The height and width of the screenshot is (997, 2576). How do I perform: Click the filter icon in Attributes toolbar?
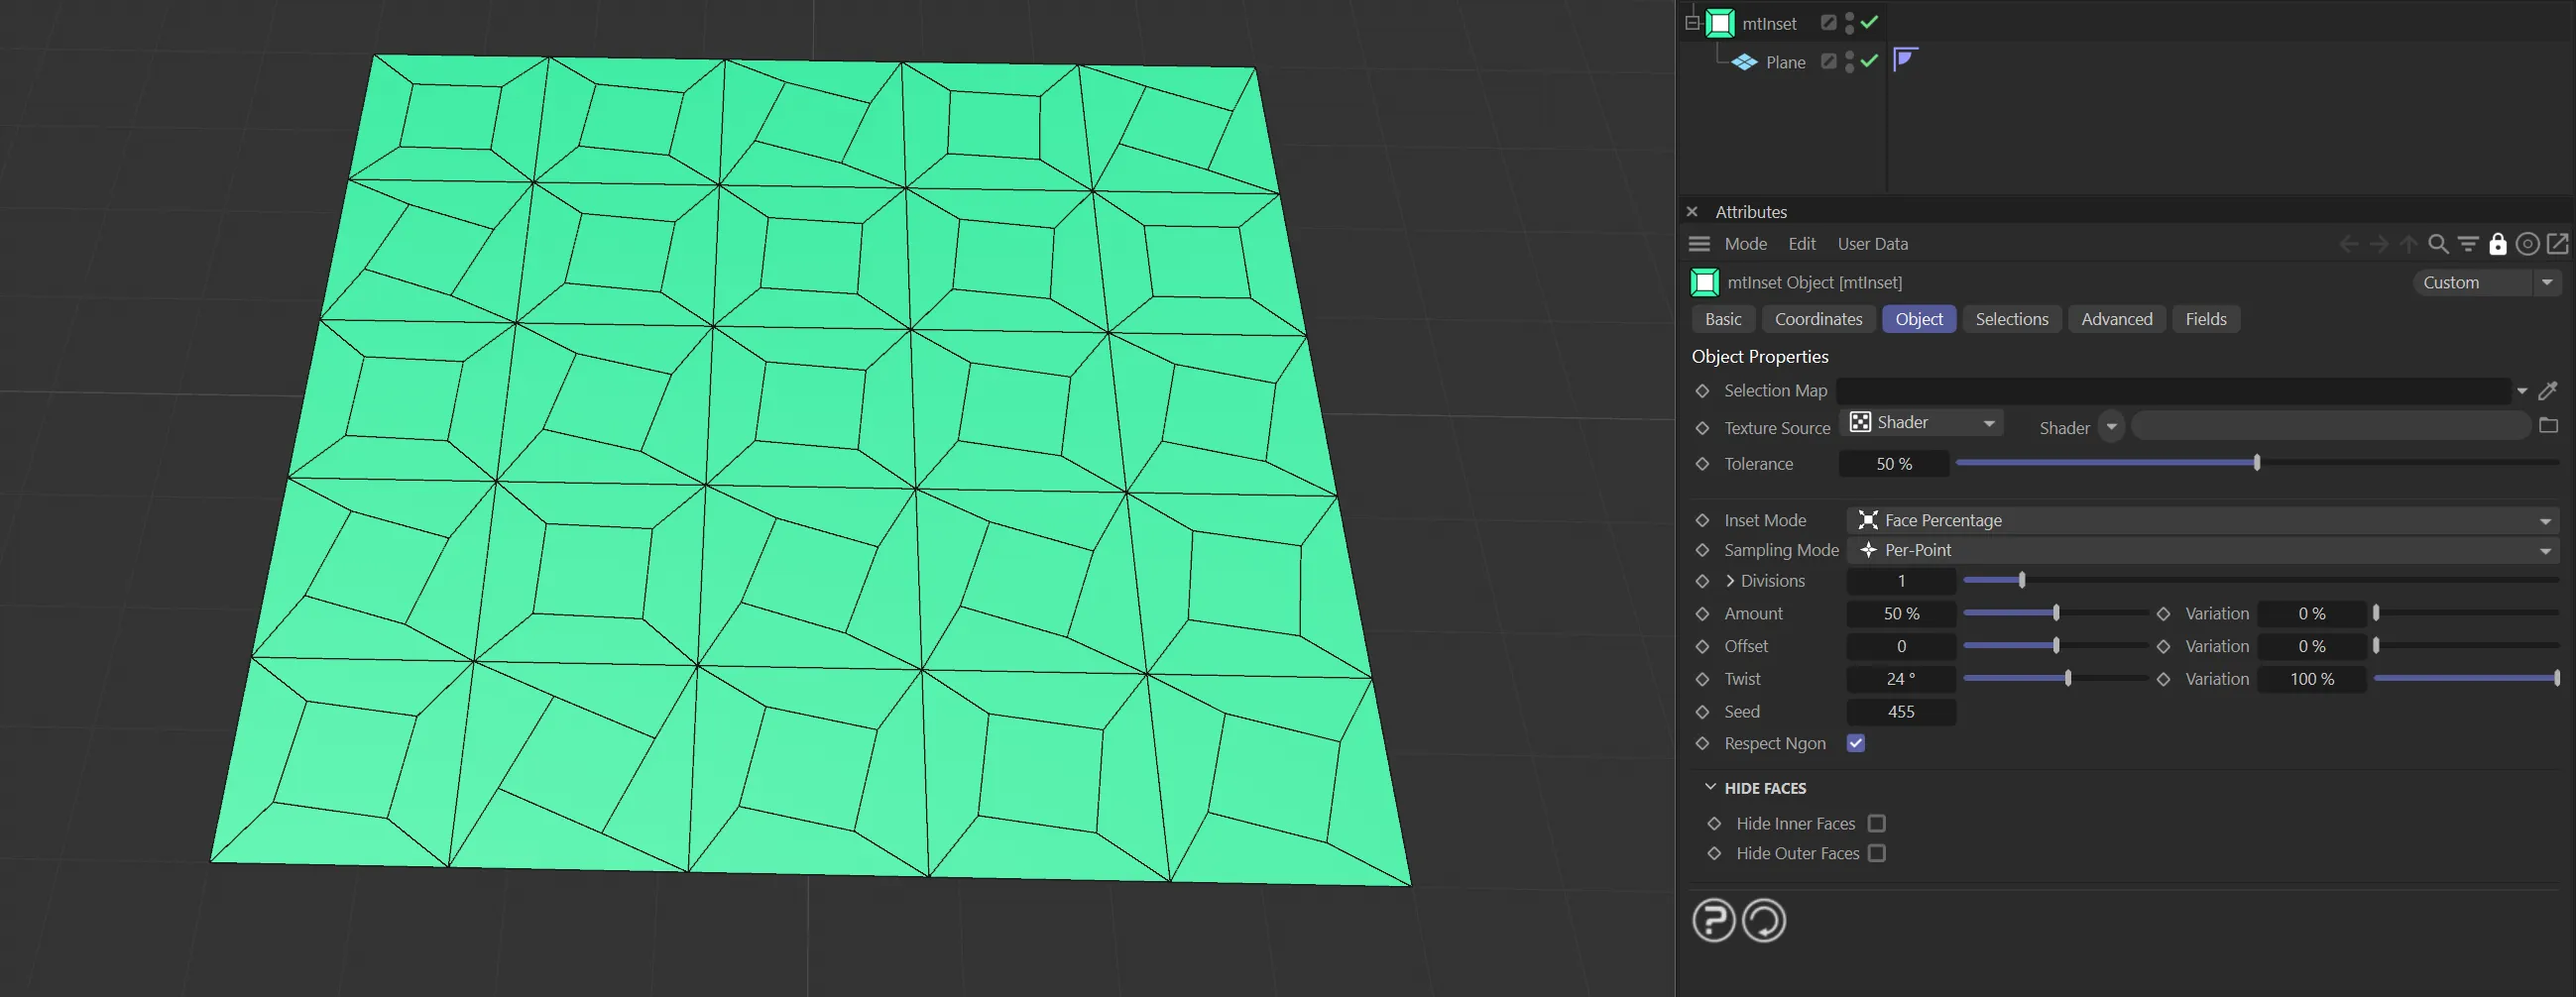(2467, 244)
